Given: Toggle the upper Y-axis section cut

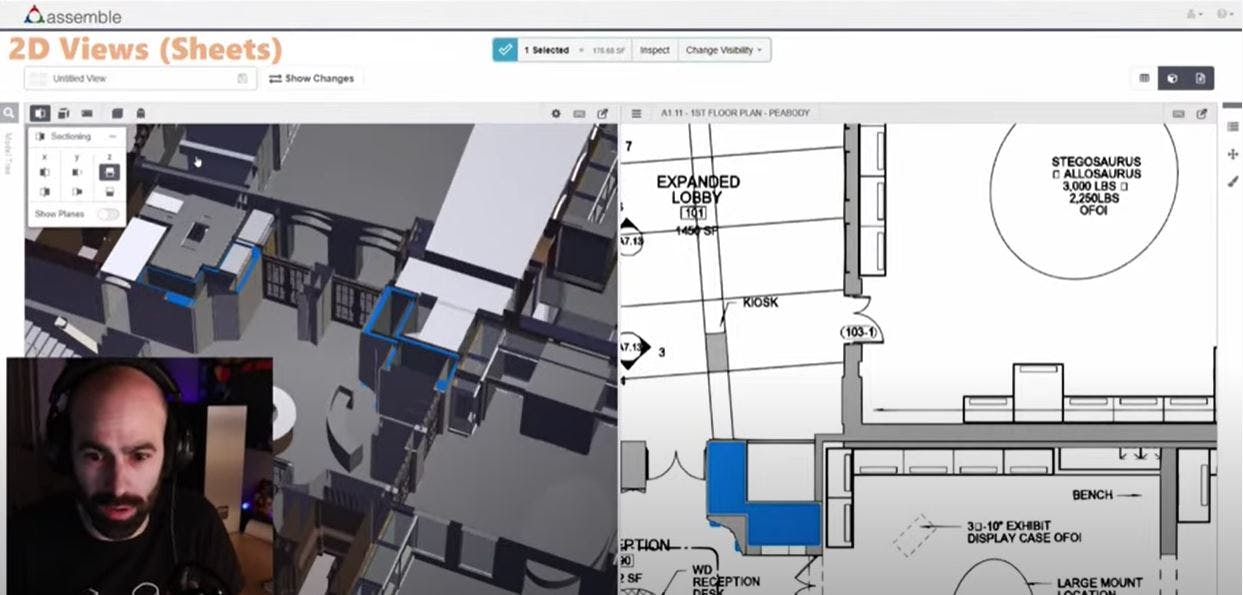Looking at the screenshot, I should point(77,172).
